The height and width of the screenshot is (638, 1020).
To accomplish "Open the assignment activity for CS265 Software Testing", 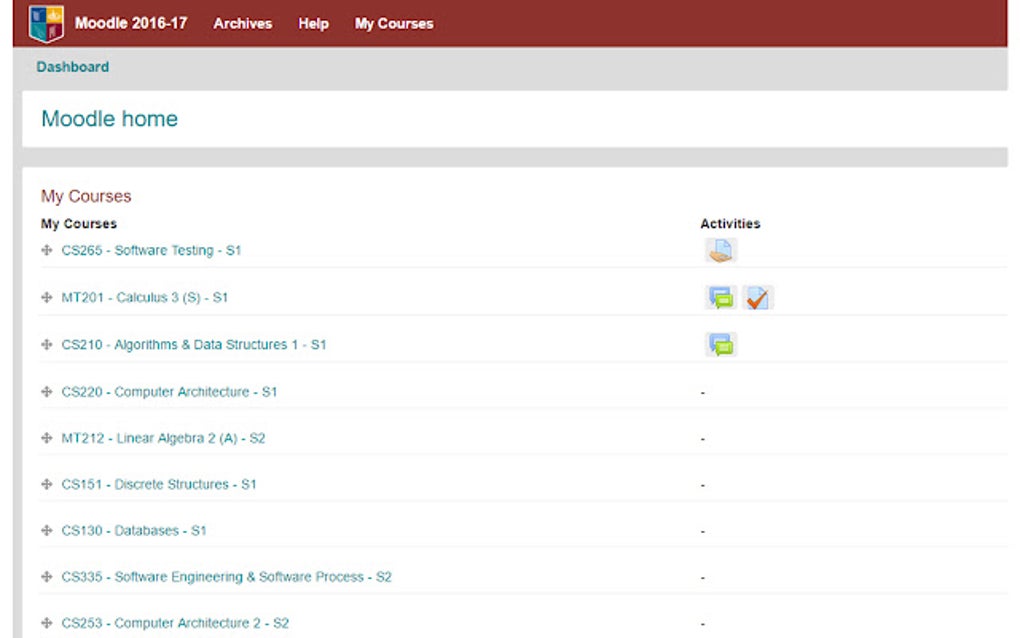I will point(721,250).
